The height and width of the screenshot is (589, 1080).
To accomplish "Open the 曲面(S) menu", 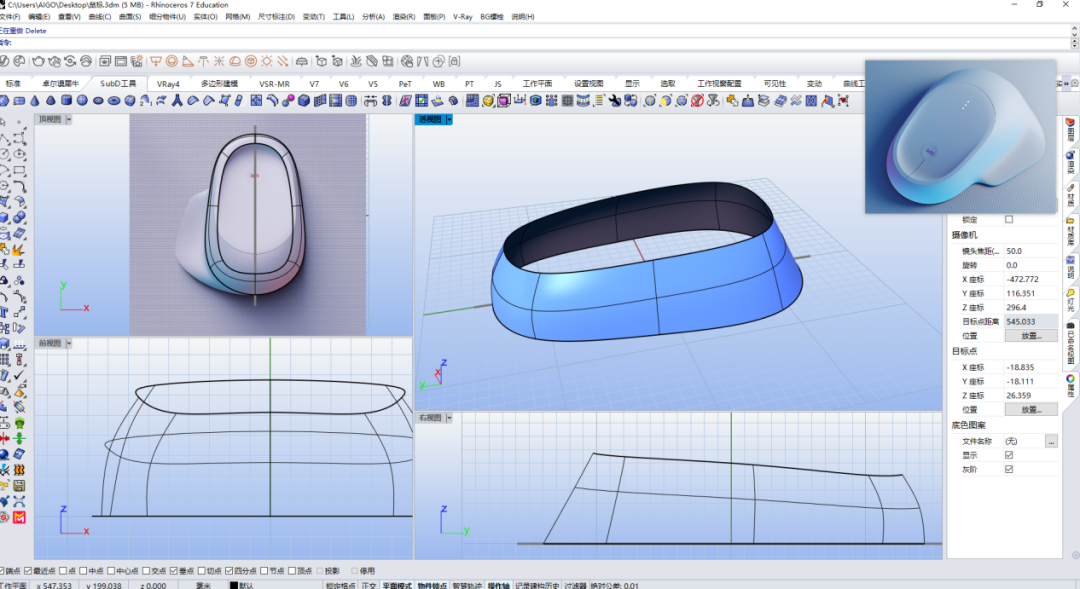I will 129,17.
